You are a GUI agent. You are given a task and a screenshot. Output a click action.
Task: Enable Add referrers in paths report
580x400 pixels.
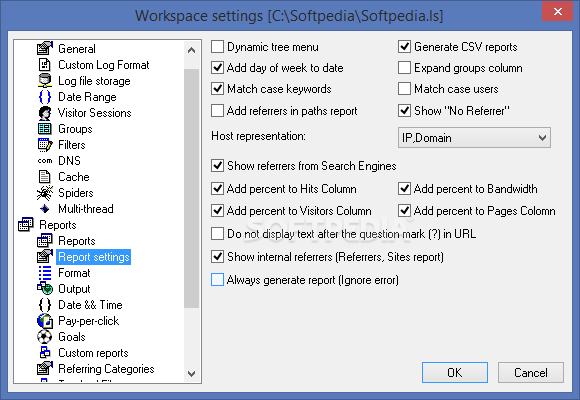point(218,111)
